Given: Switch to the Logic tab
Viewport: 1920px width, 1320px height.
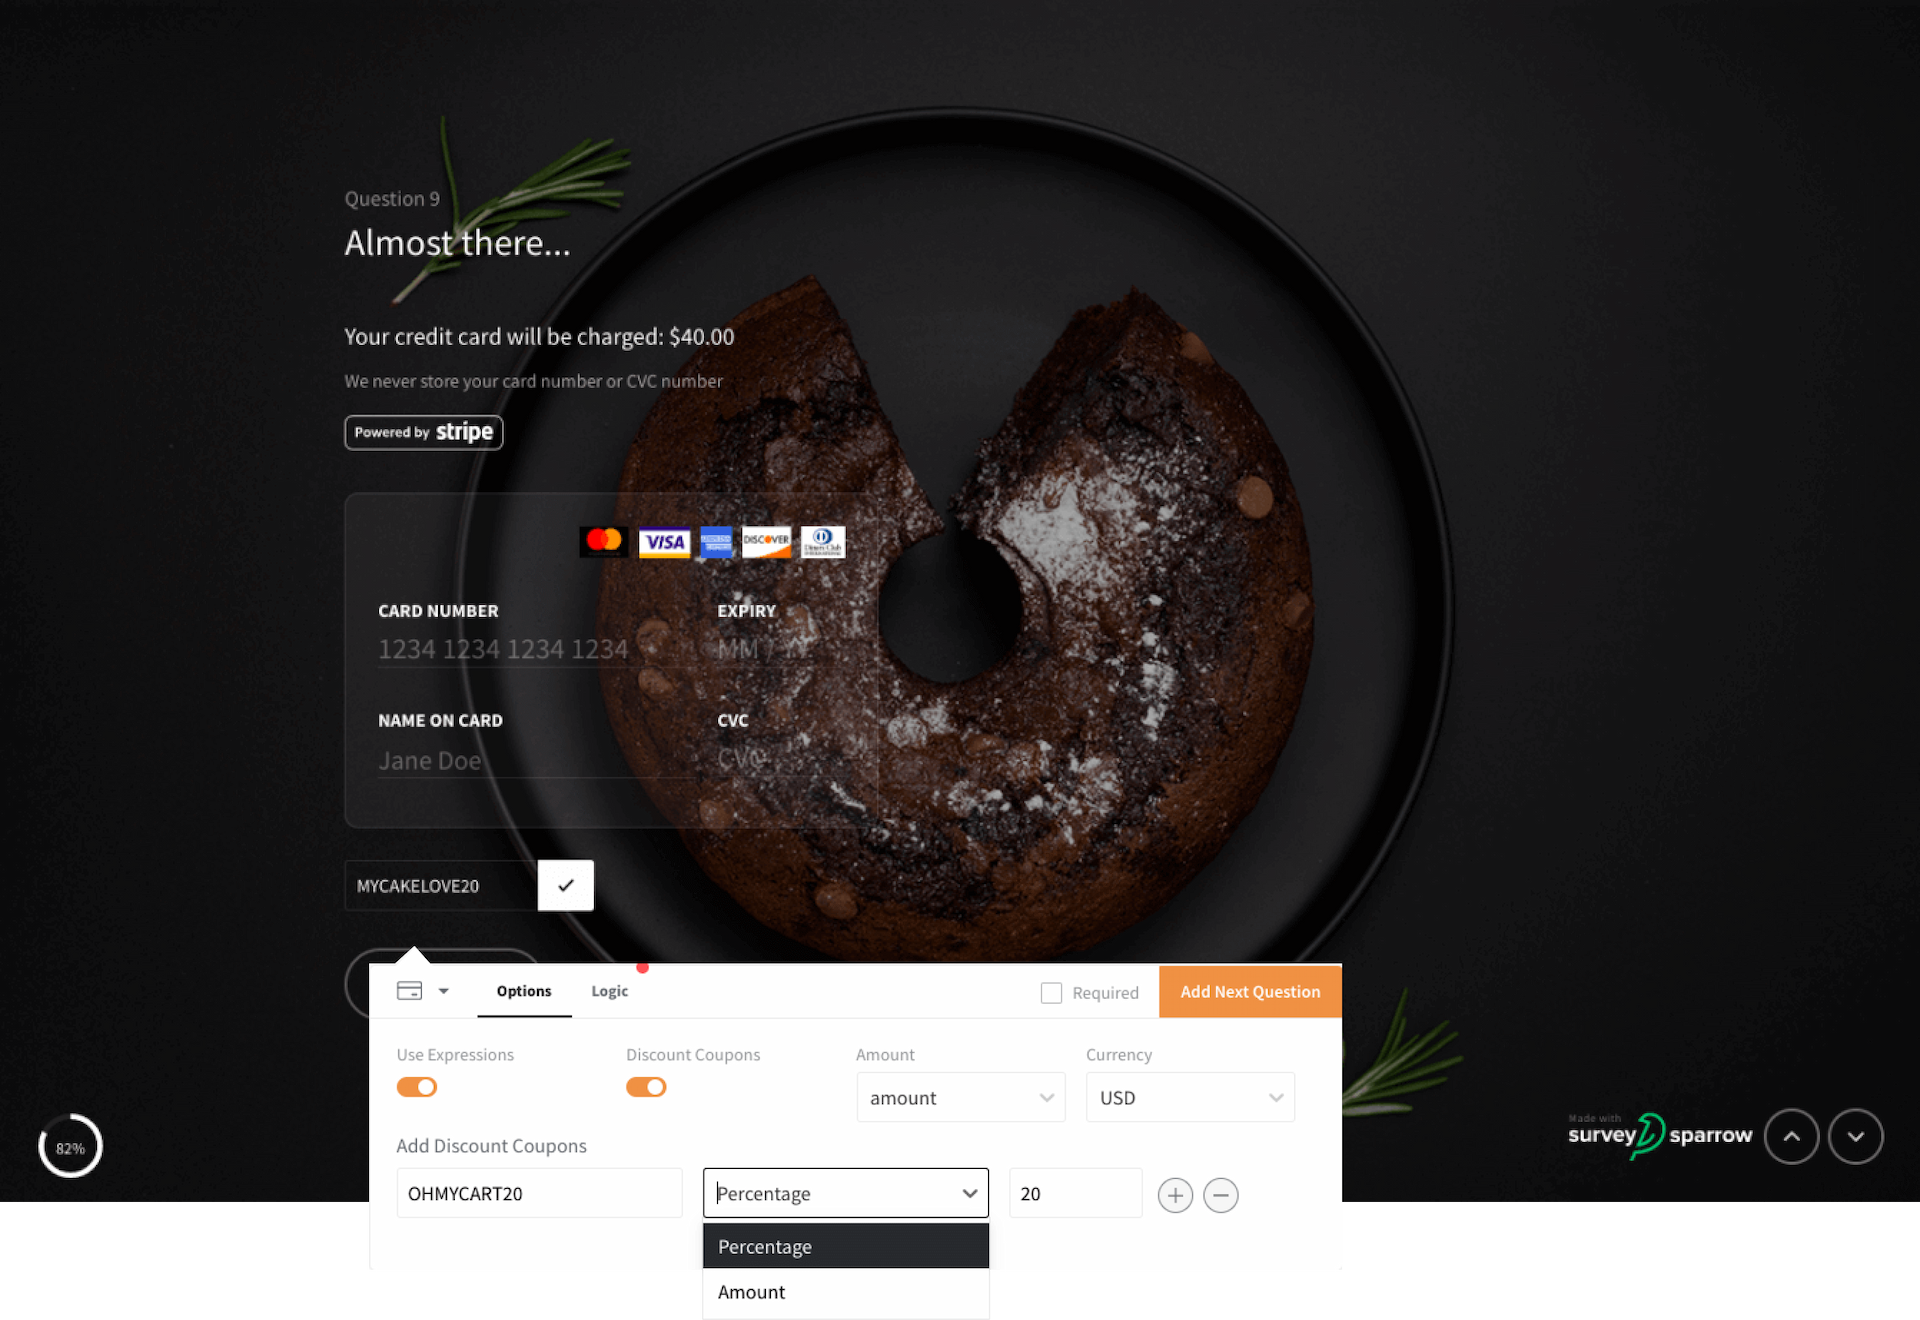Looking at the screenshot, I should click(608, 990).
